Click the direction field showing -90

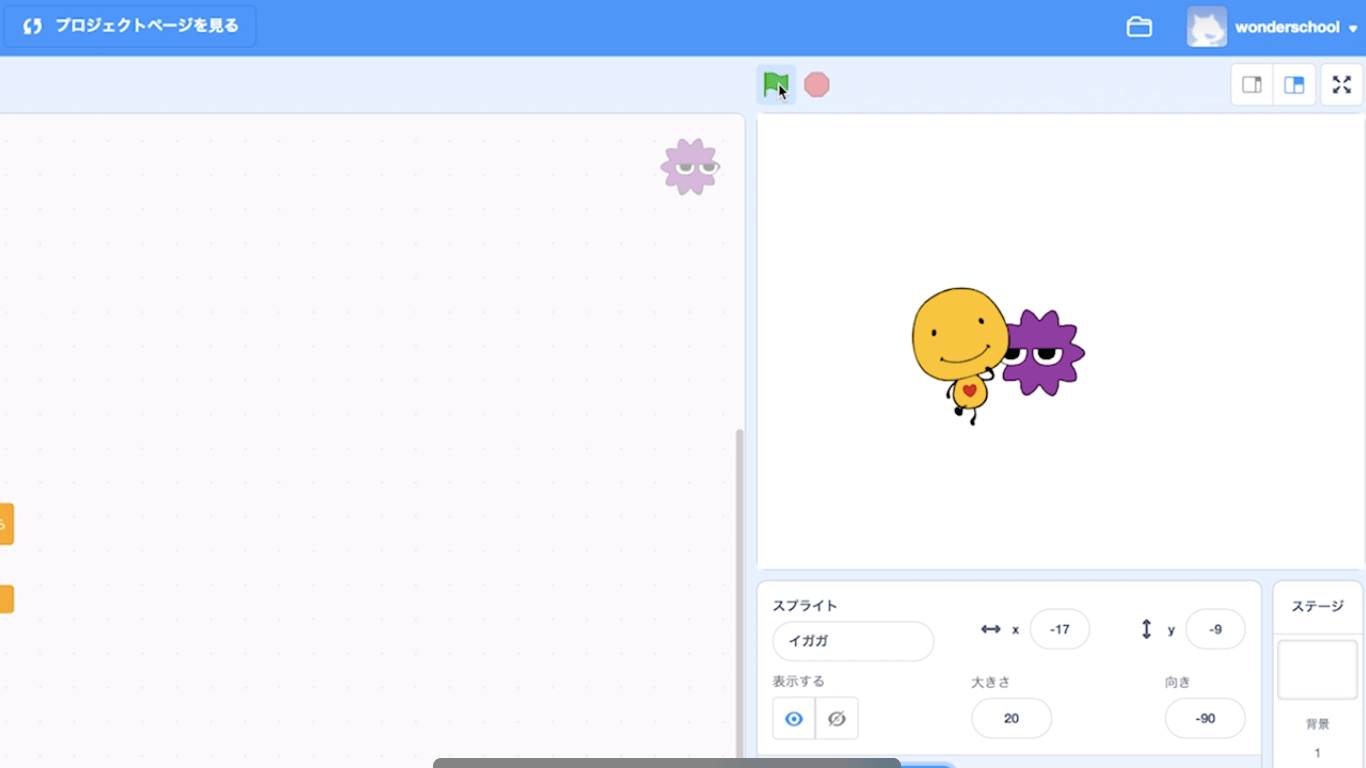click(x=1205, y=718)
